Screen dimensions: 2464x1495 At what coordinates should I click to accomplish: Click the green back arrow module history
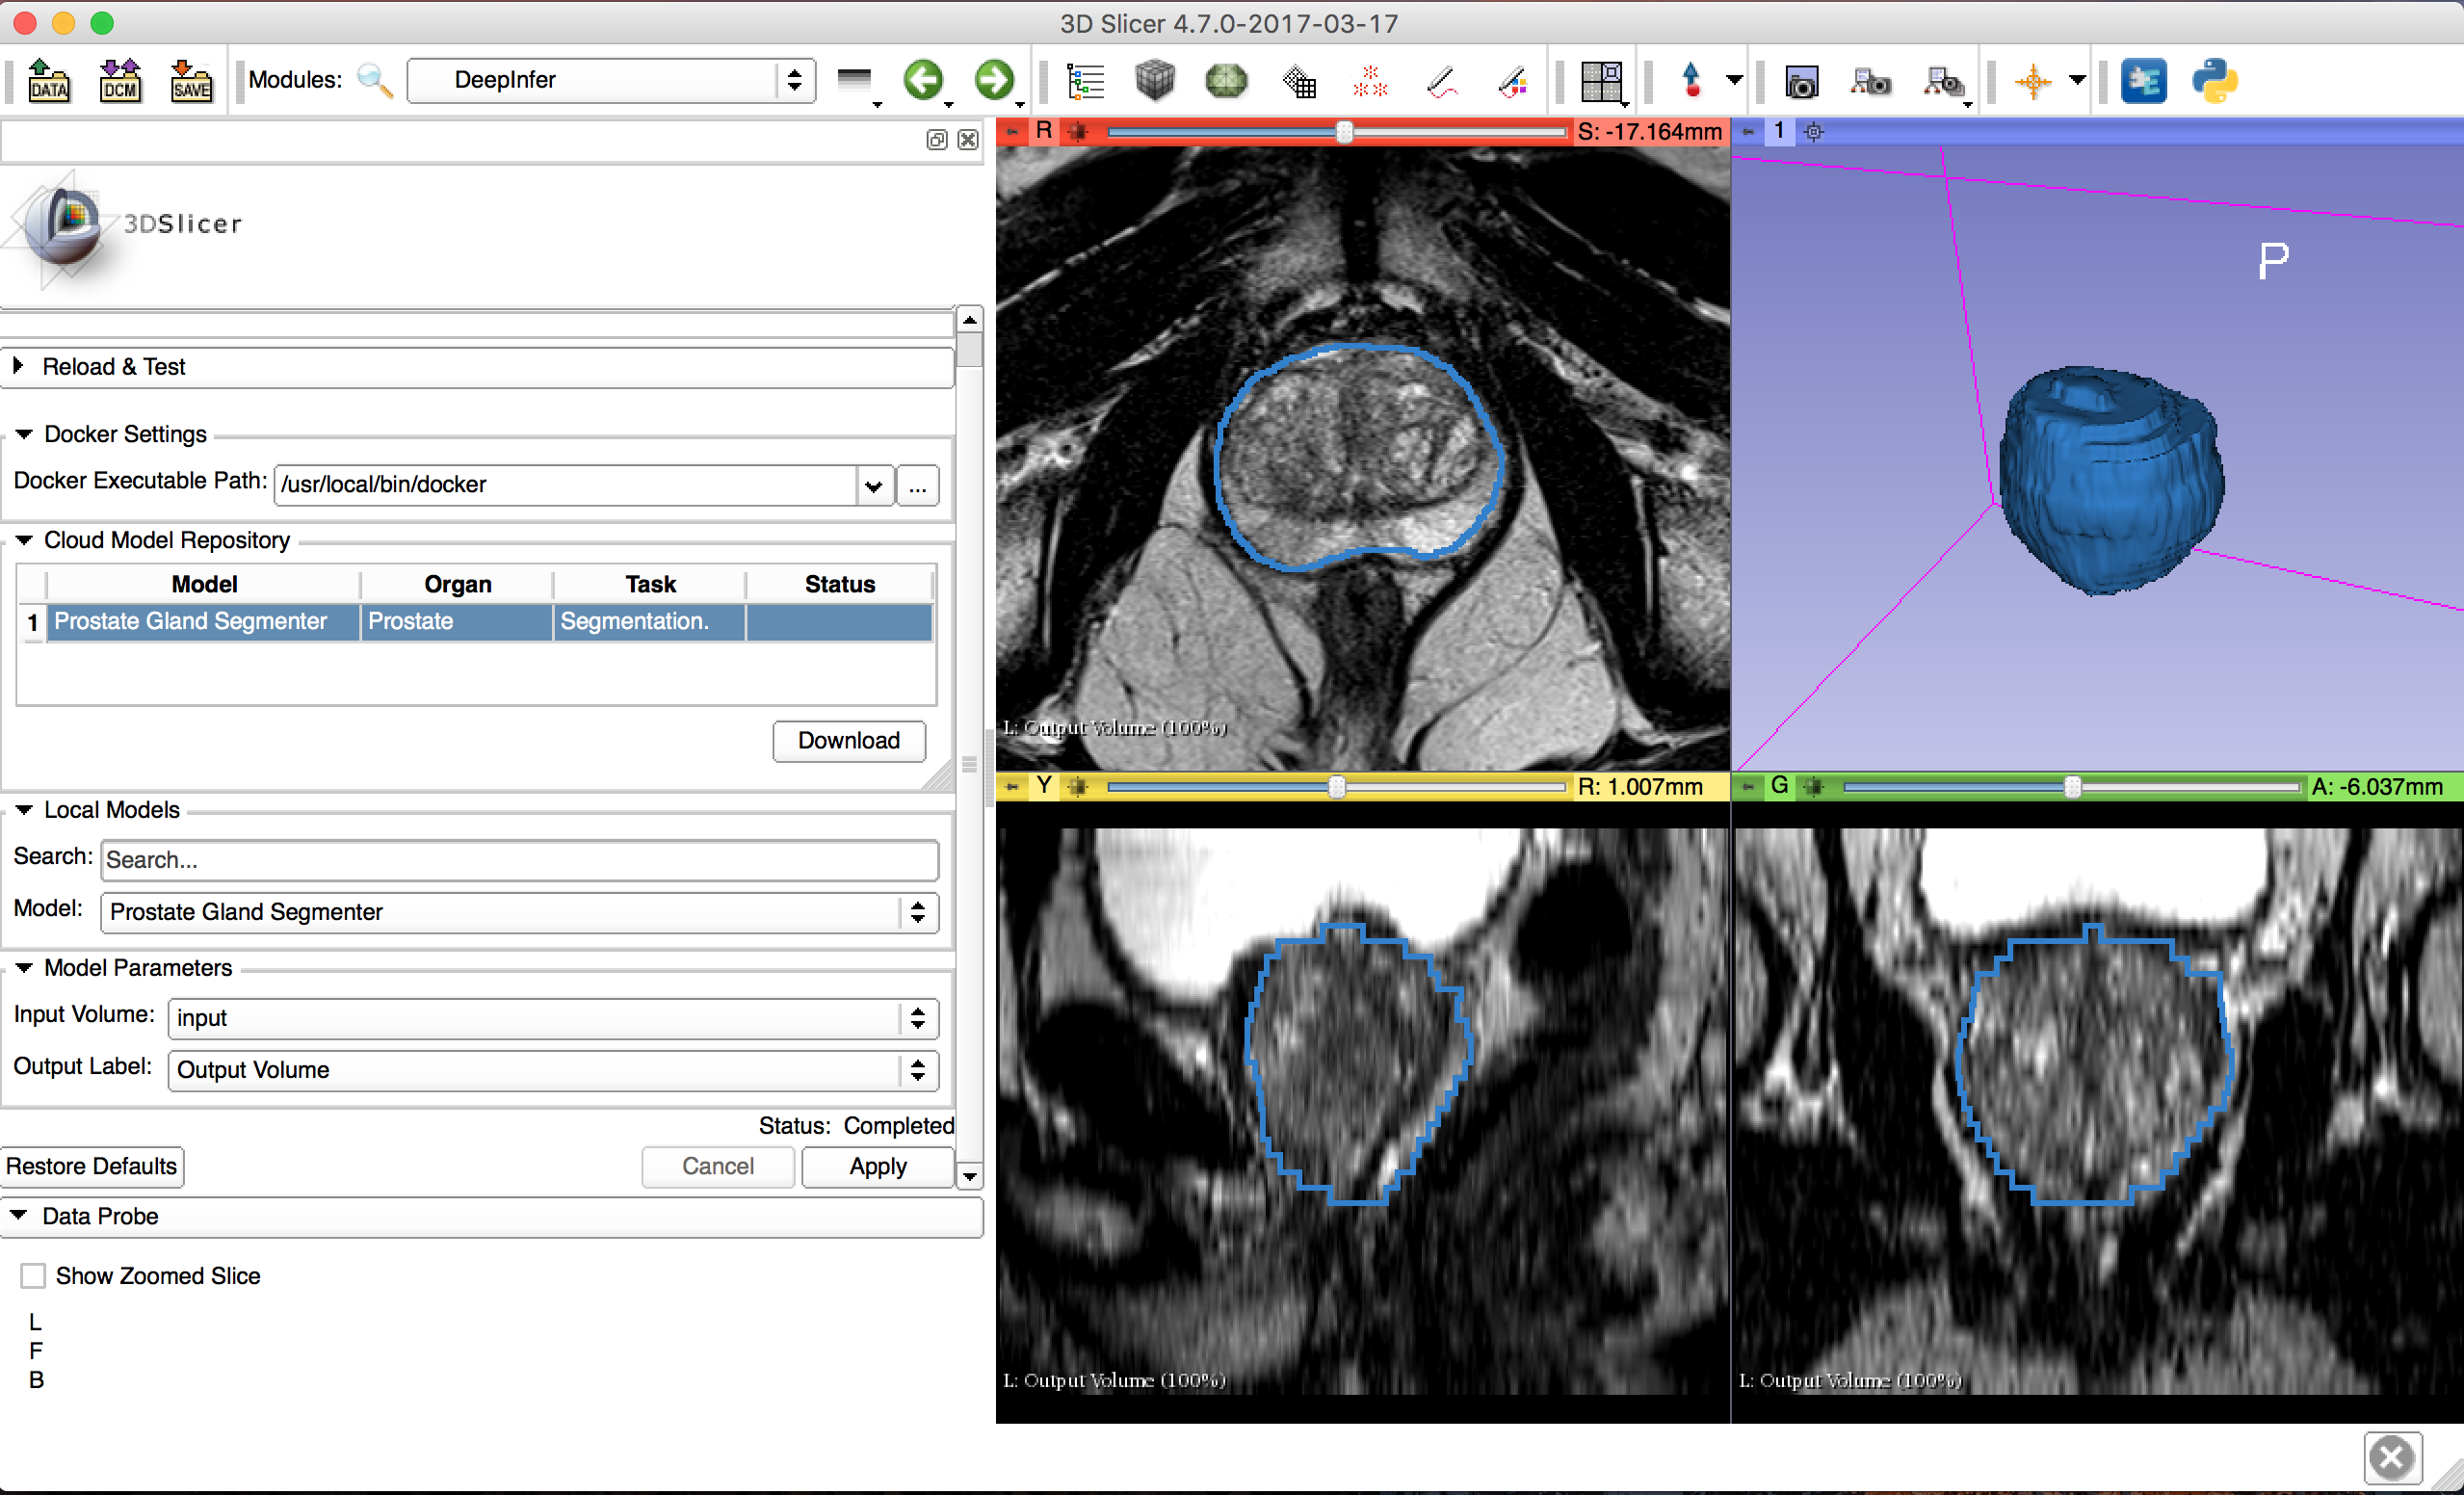tap(922, 80)
